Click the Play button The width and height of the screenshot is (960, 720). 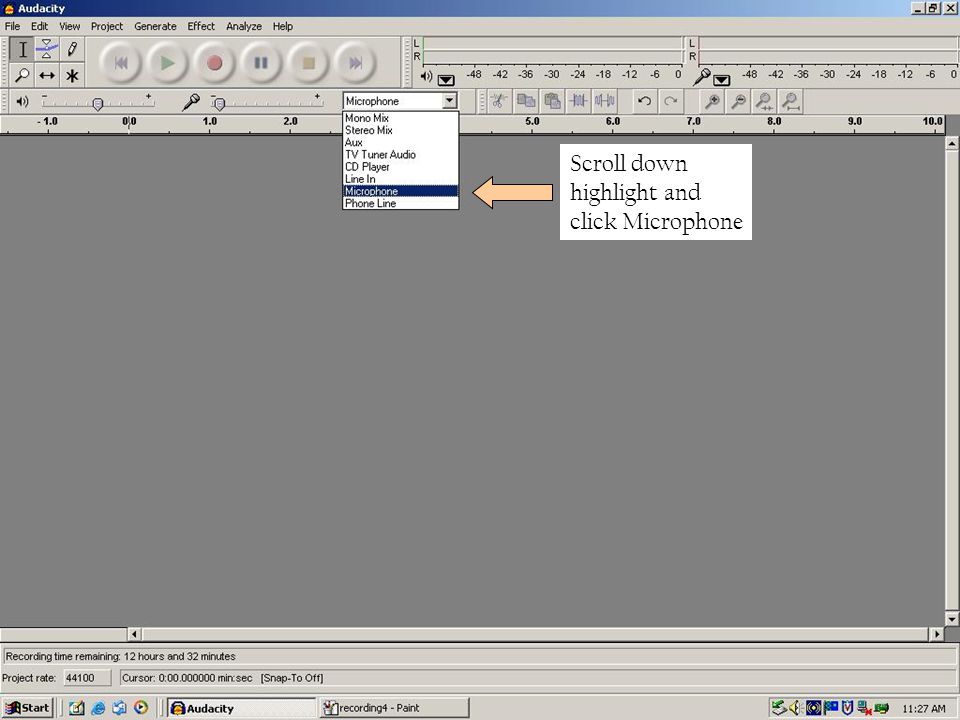[167, 62]
